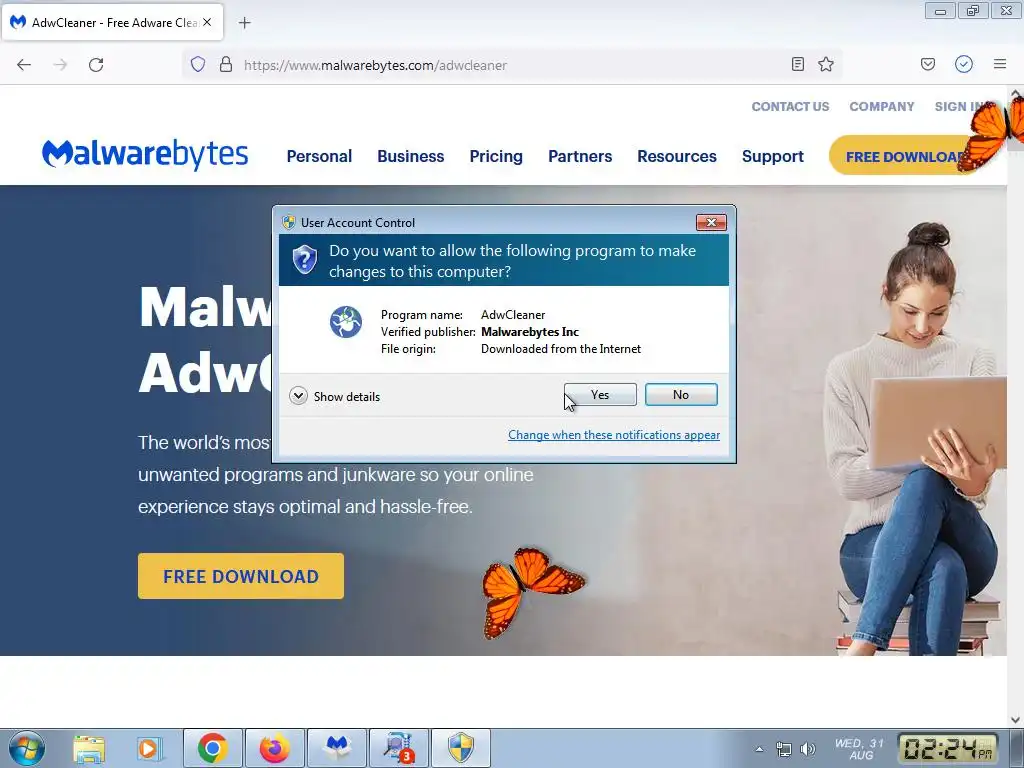Click the browser forward arrow
The width and height of the screenshot is (1024, 768).
tap(60, 65)
